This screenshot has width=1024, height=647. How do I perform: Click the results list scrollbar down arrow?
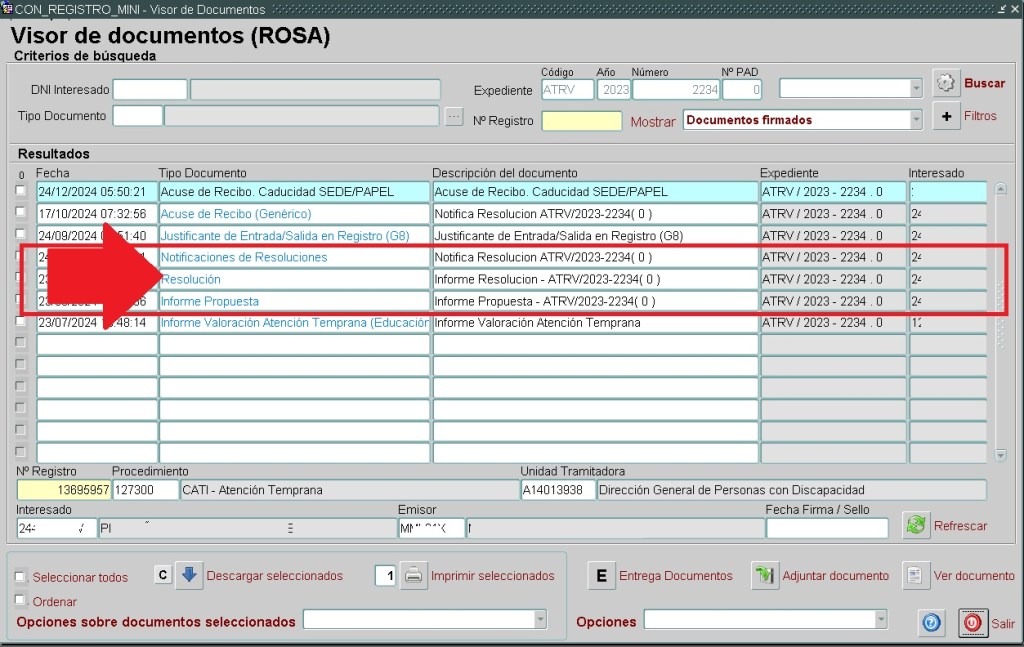pyautogui.click(x=1001, y=455)
